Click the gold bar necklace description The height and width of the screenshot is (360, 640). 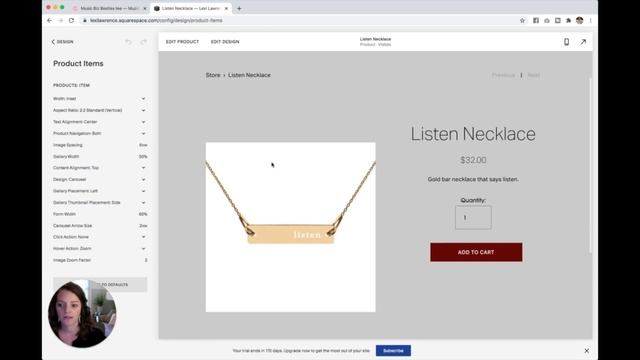[x=473, y=179]
